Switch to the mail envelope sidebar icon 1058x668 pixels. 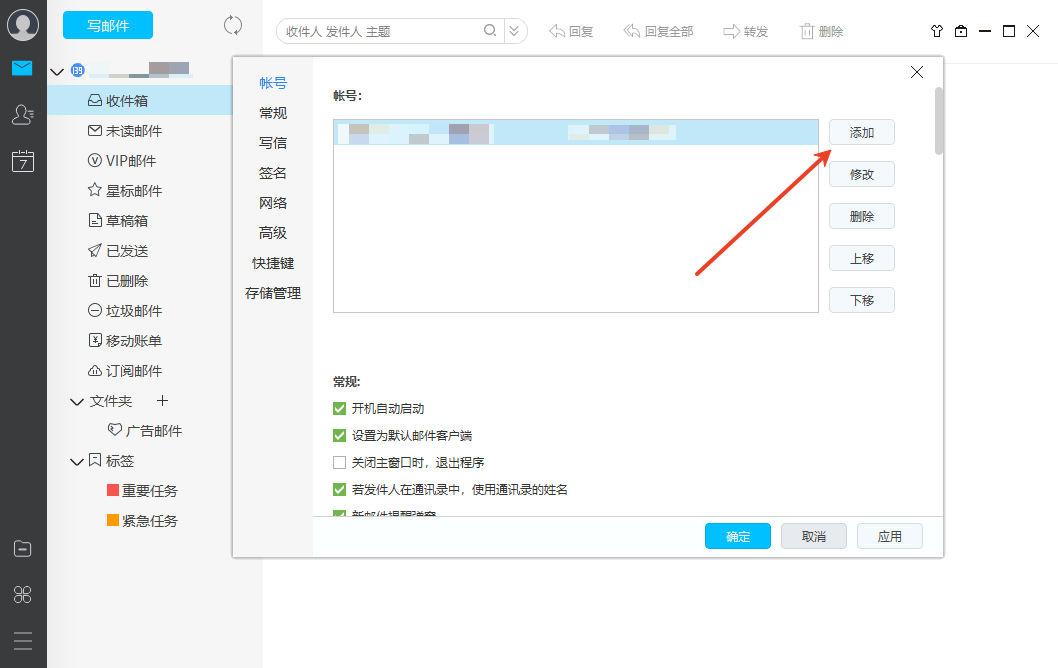click(x=22, y=67)
